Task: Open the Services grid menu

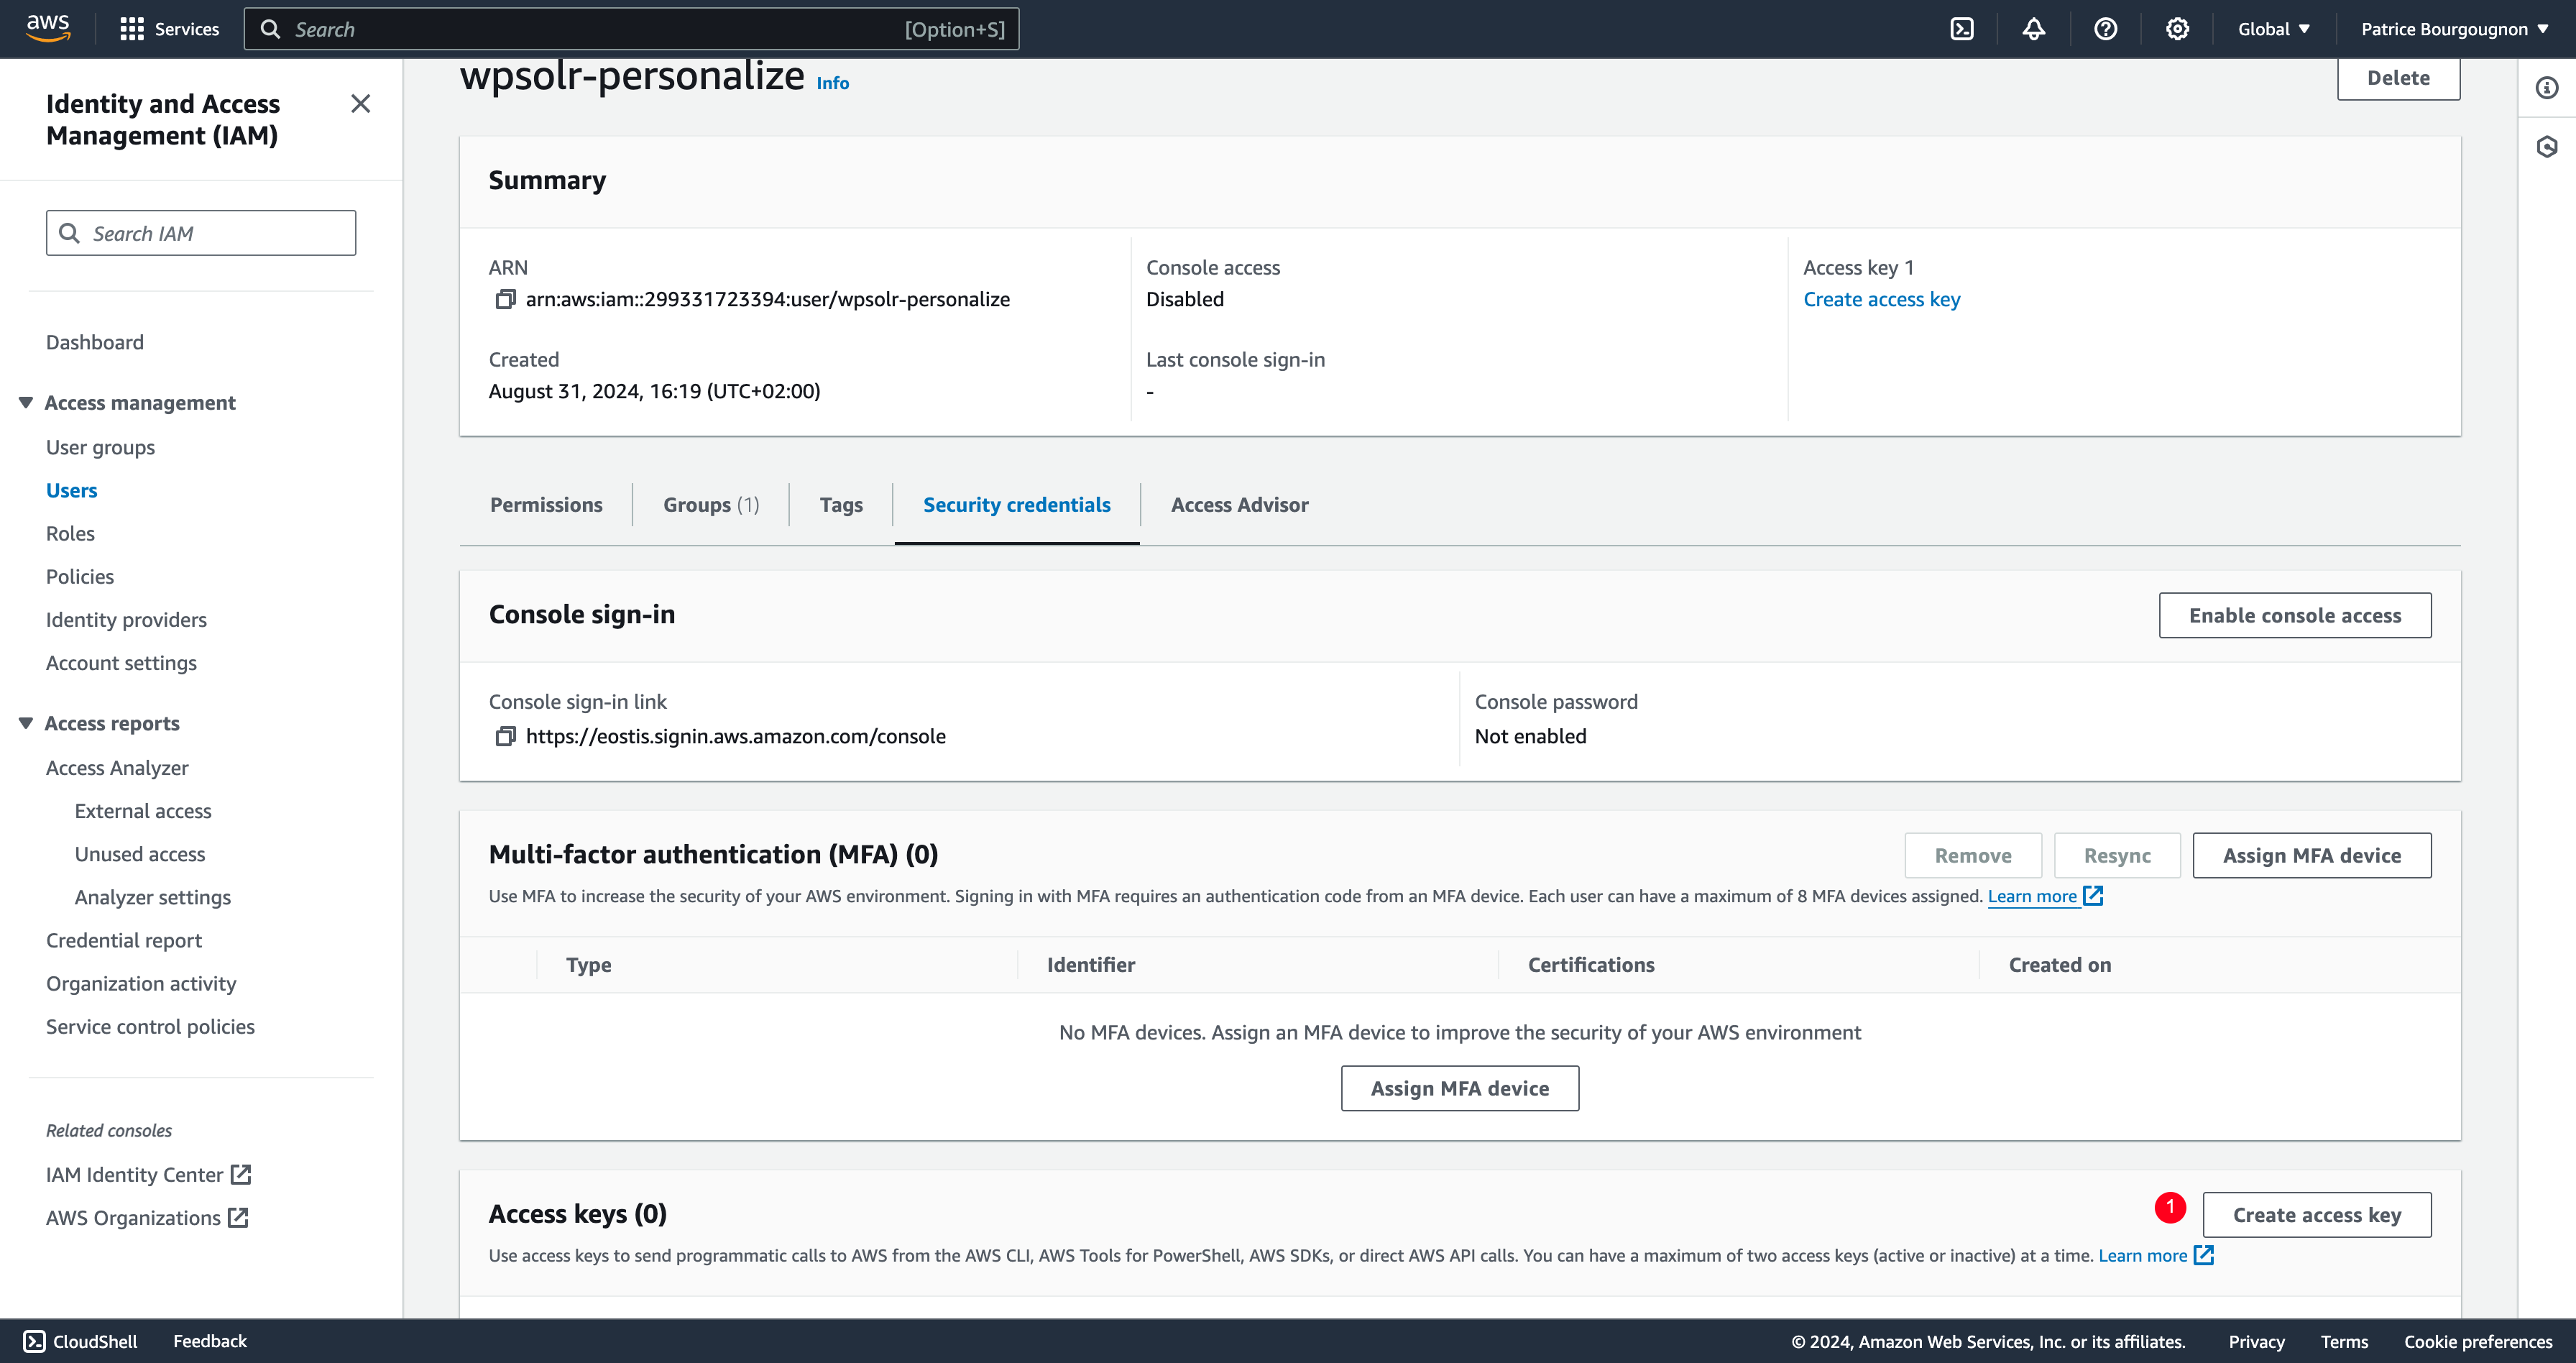Action: pos(169,29)
